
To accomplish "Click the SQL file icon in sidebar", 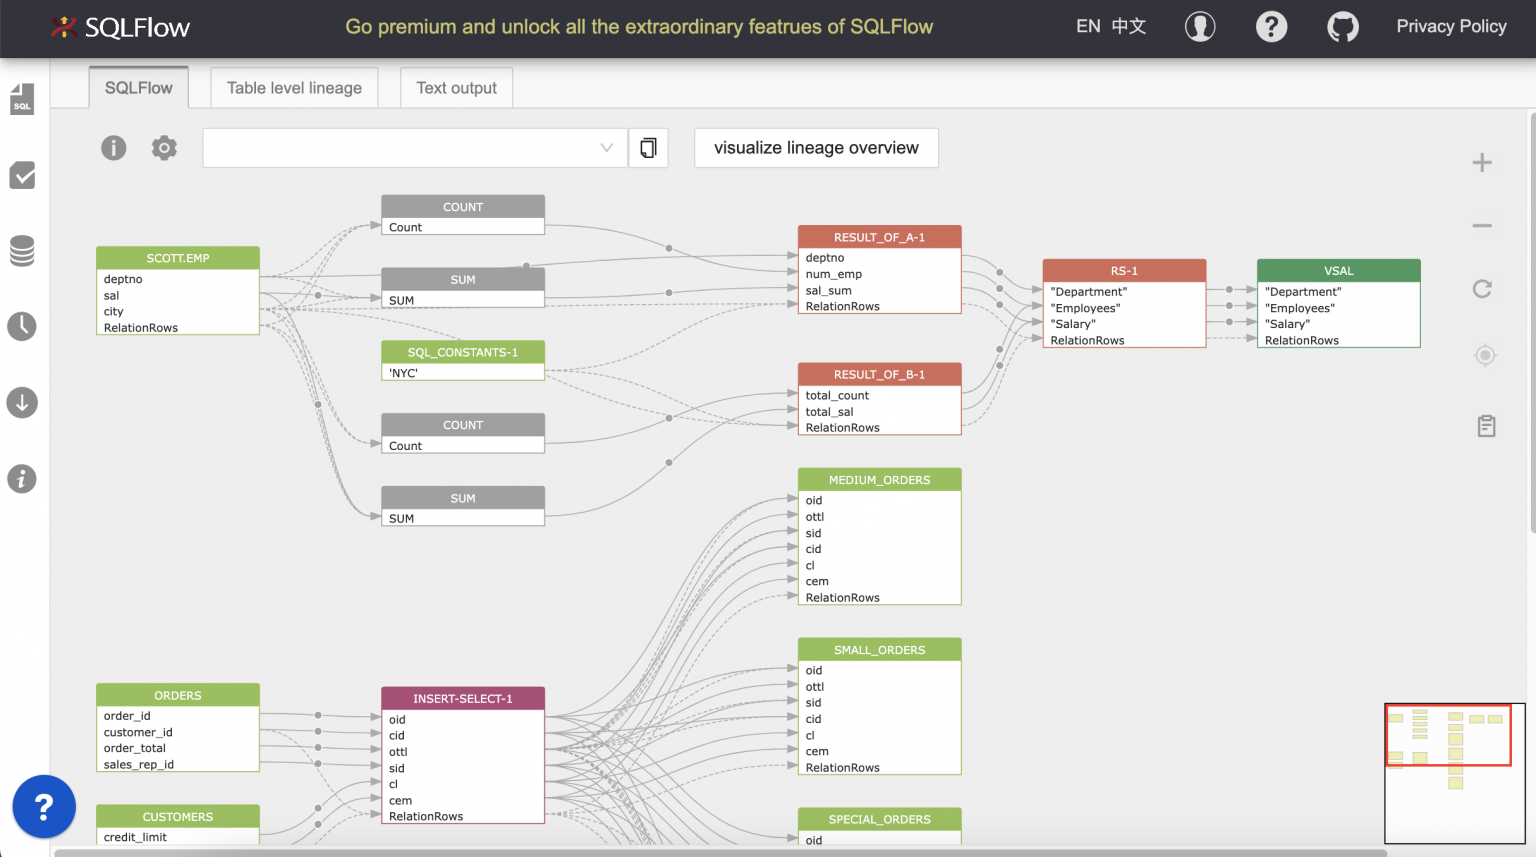I will tap(22, 100).
